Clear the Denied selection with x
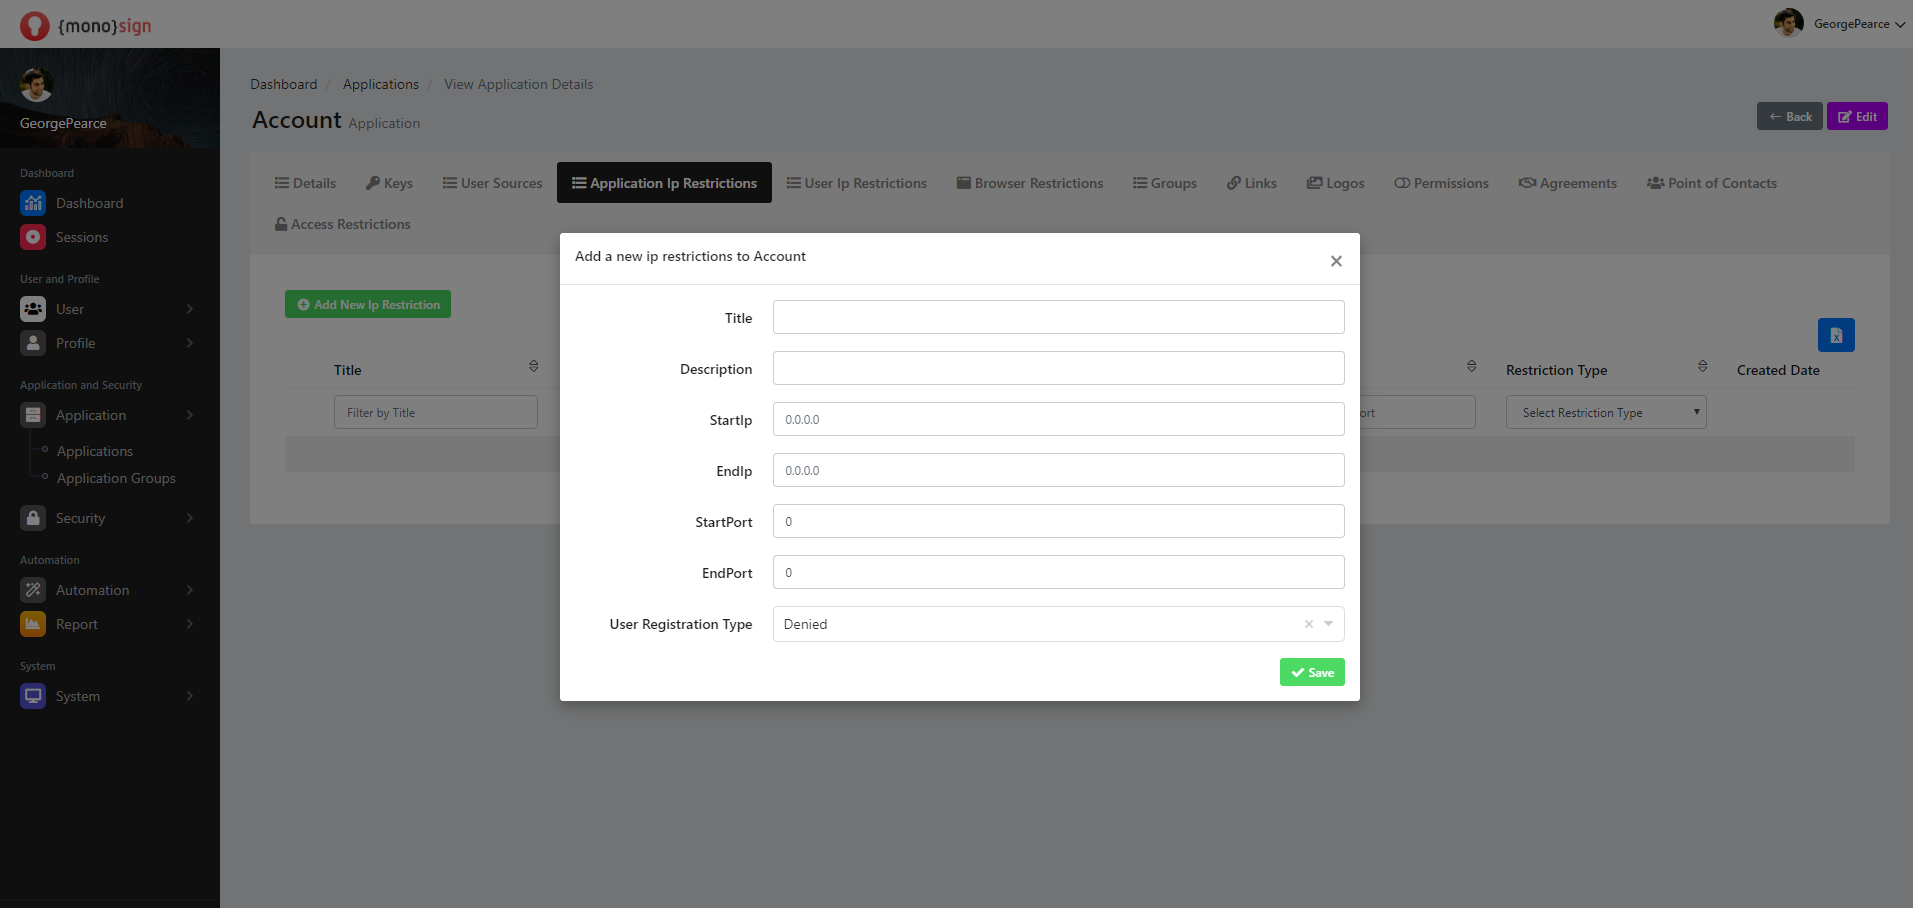Image resolution: width=1913 pixels, height=908 pixels. (1308, 624)
